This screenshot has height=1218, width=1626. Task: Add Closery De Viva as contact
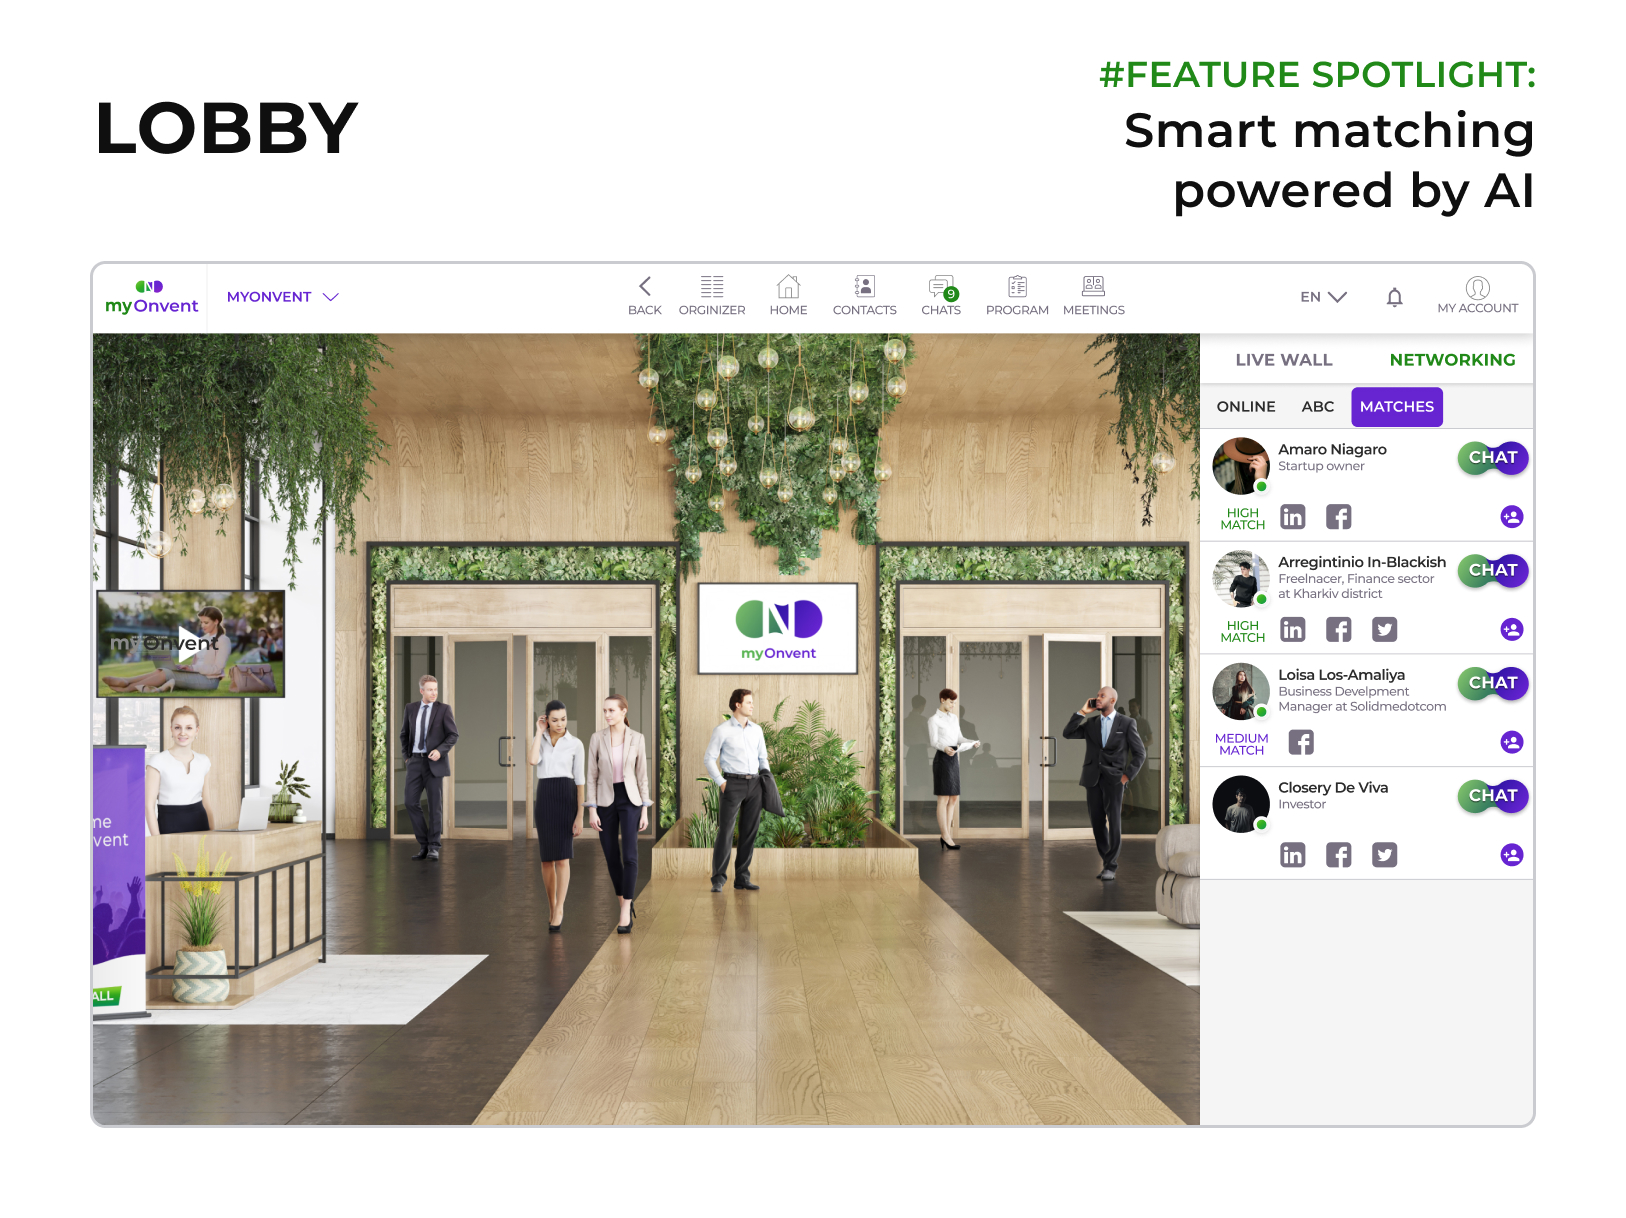(x=1512, y=855)
